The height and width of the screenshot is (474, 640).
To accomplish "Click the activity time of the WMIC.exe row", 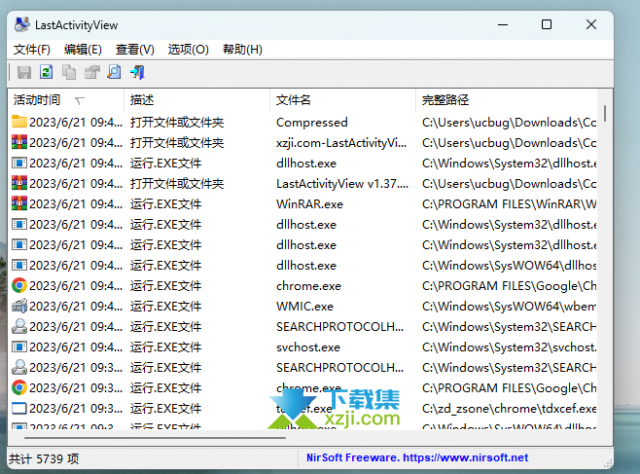I will (x=76, y=306).
